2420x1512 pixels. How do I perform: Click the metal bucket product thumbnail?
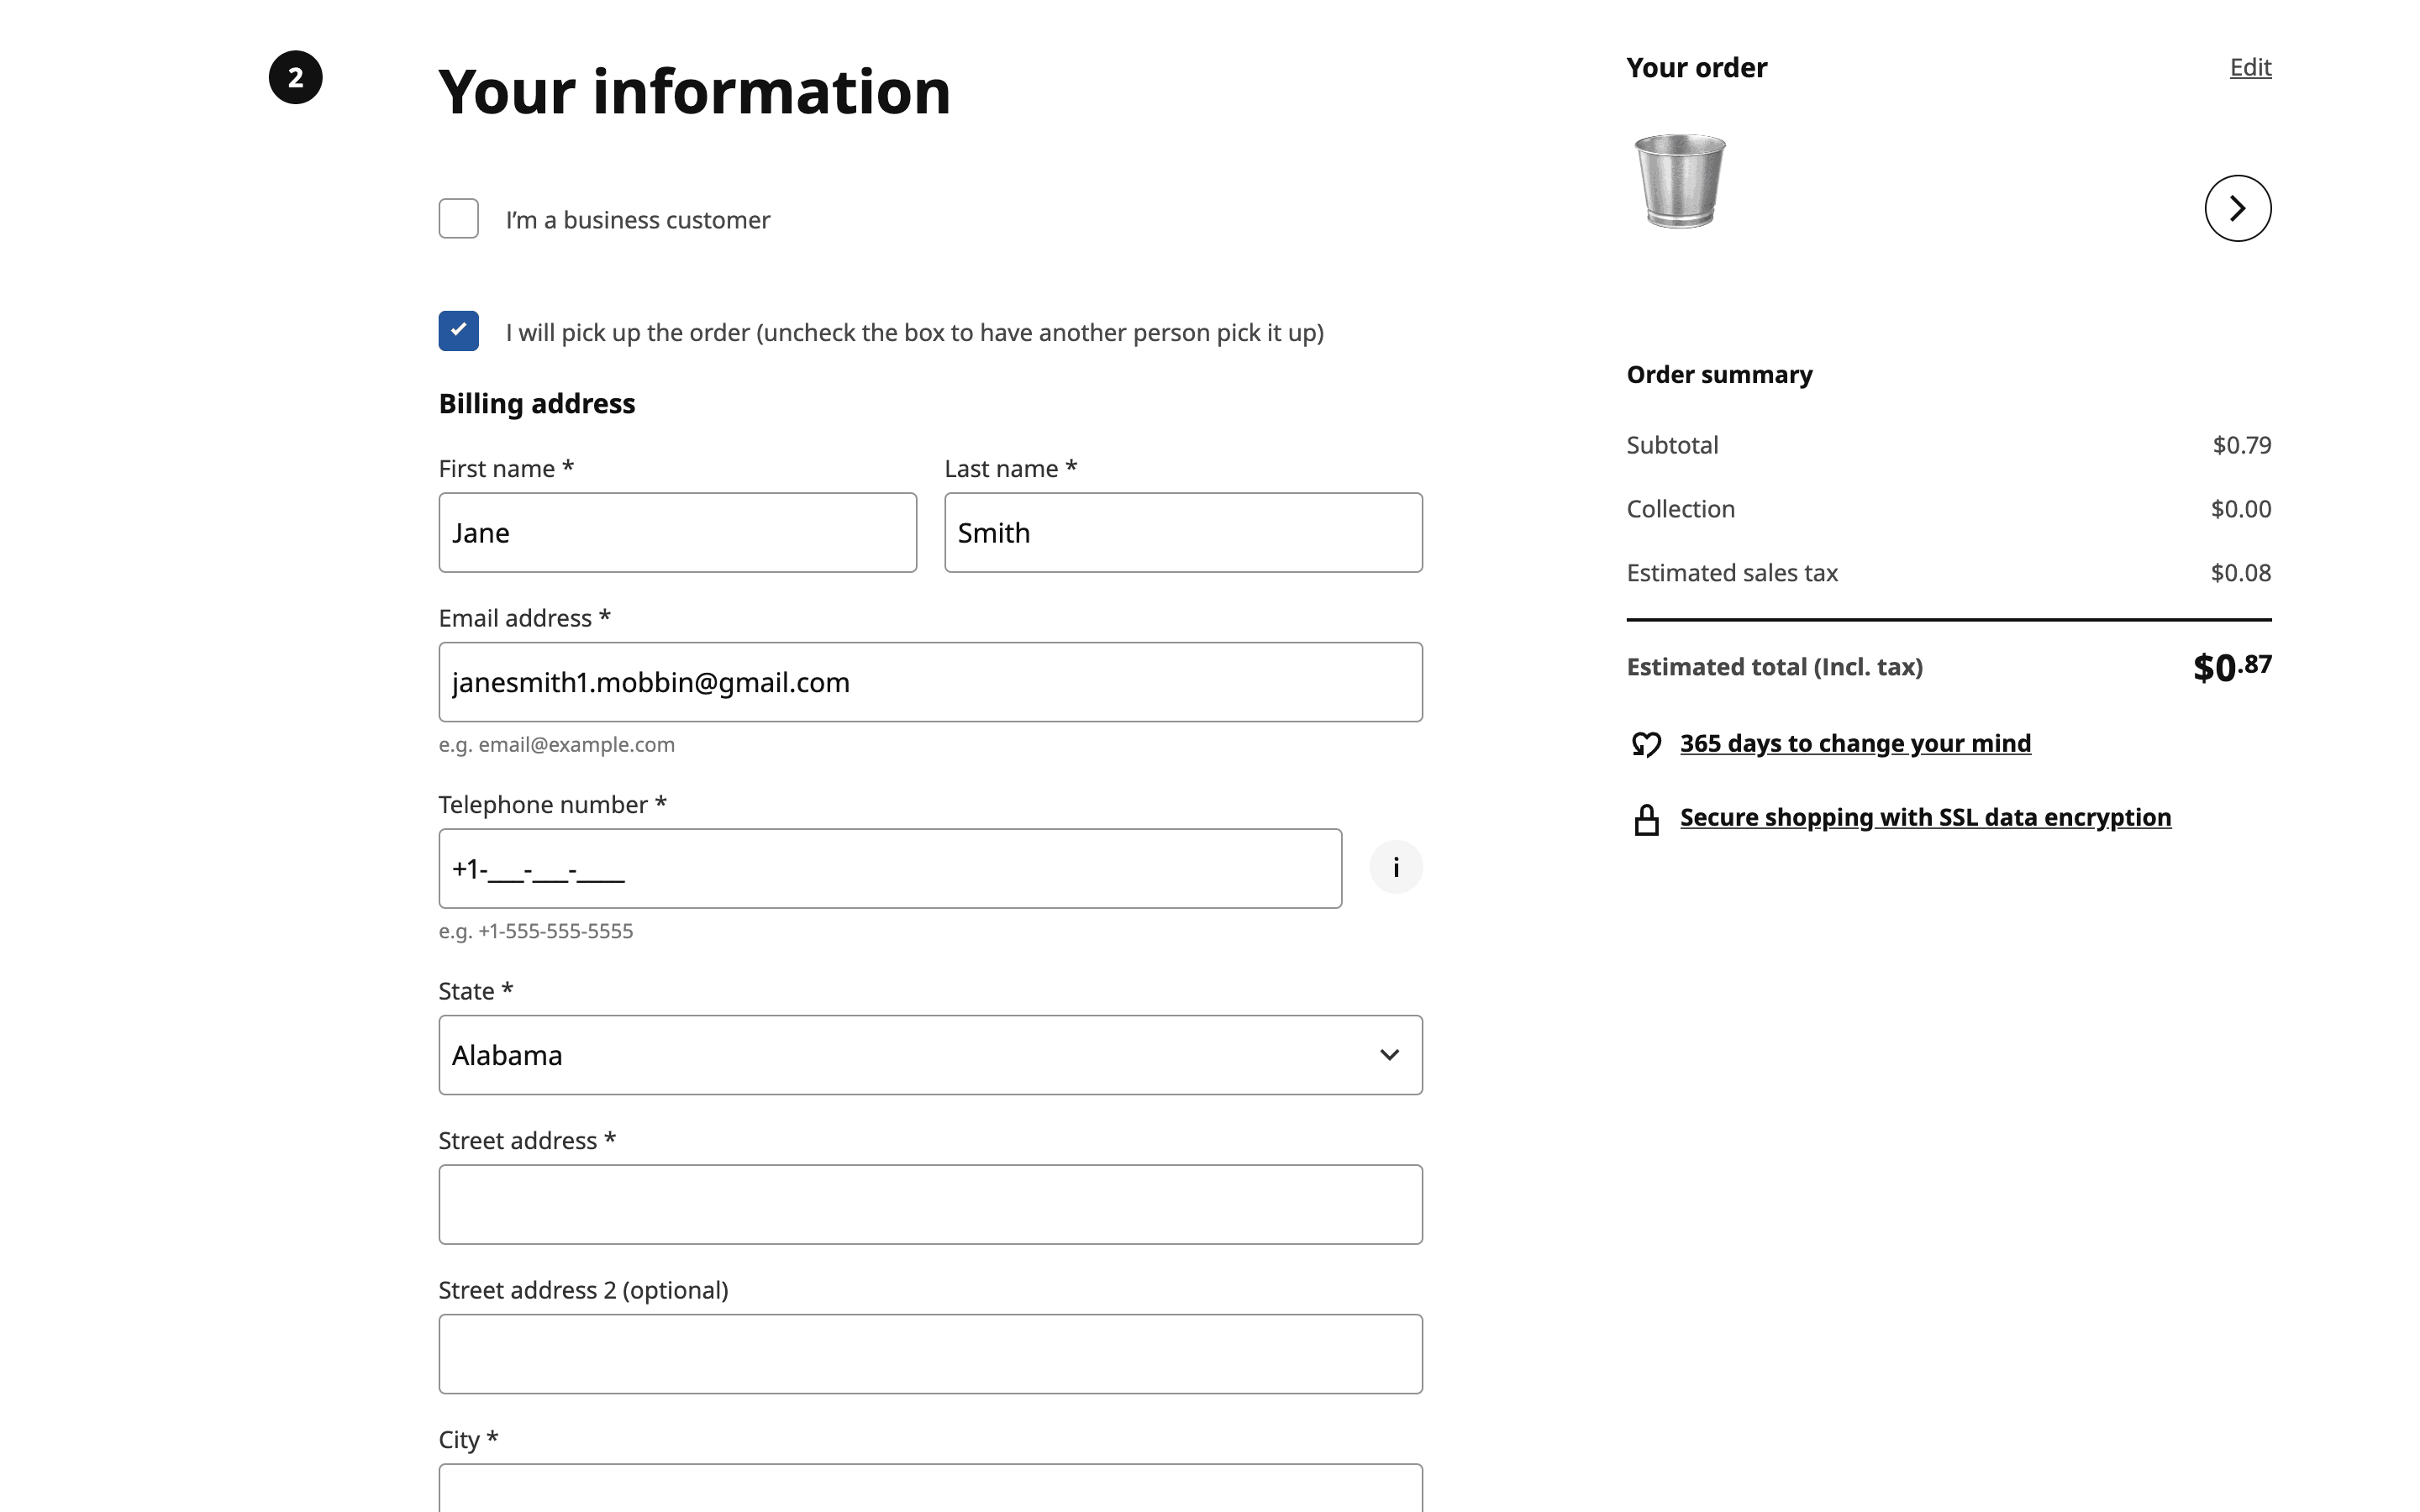(x=1680, y=181)
